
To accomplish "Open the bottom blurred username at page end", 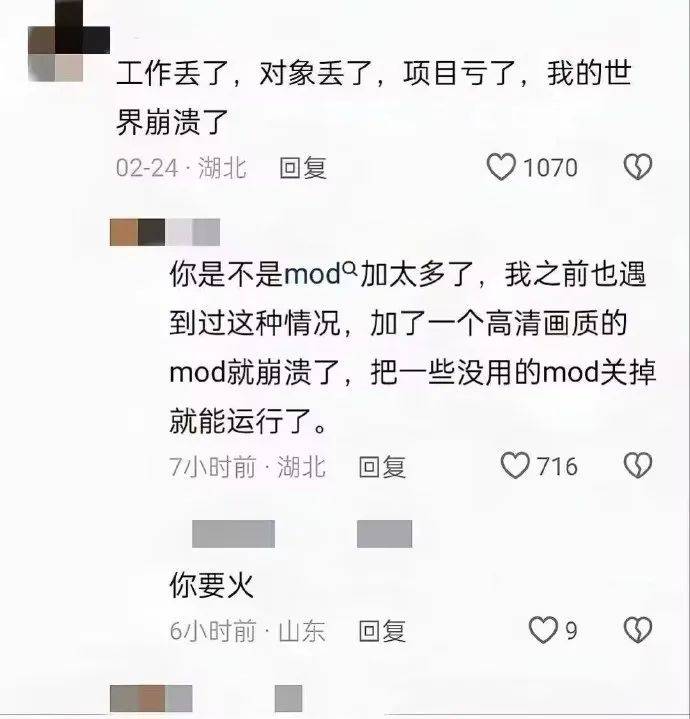I will [x=151, y=699].
